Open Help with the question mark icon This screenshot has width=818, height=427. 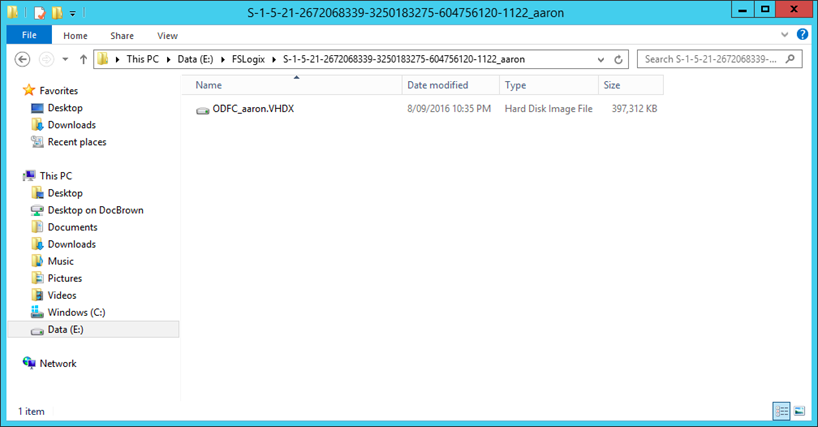[x=802, y=34]
